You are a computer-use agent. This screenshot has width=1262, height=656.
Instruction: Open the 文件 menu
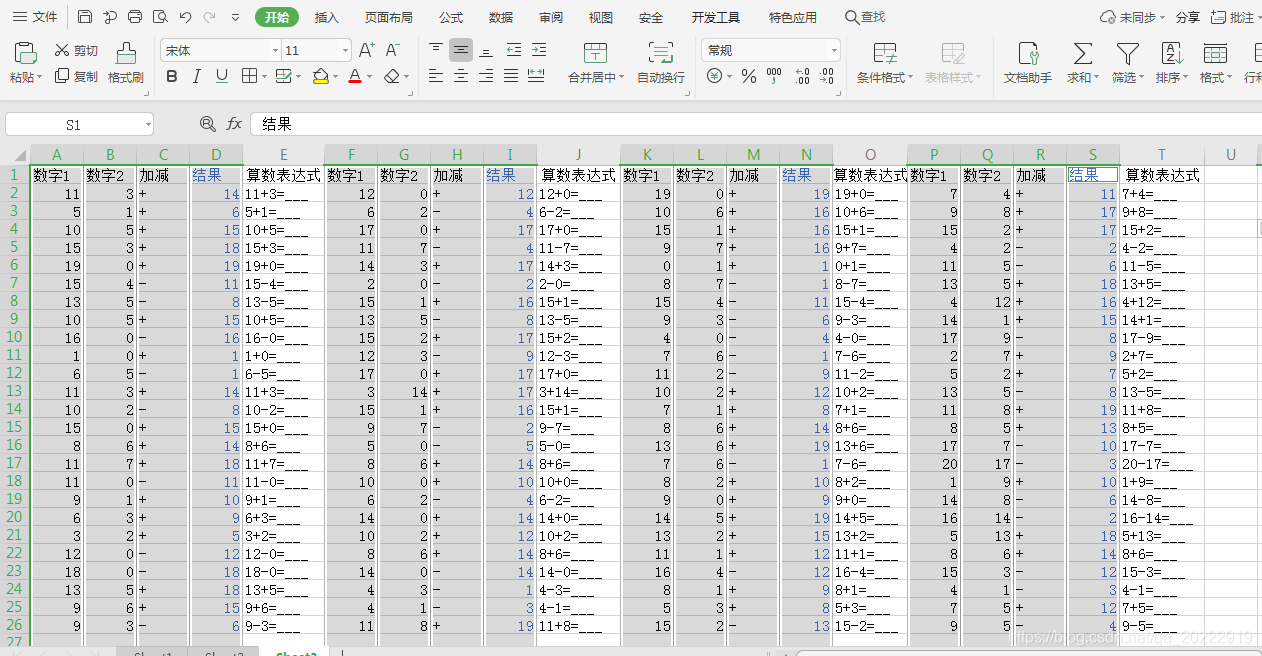35,17
